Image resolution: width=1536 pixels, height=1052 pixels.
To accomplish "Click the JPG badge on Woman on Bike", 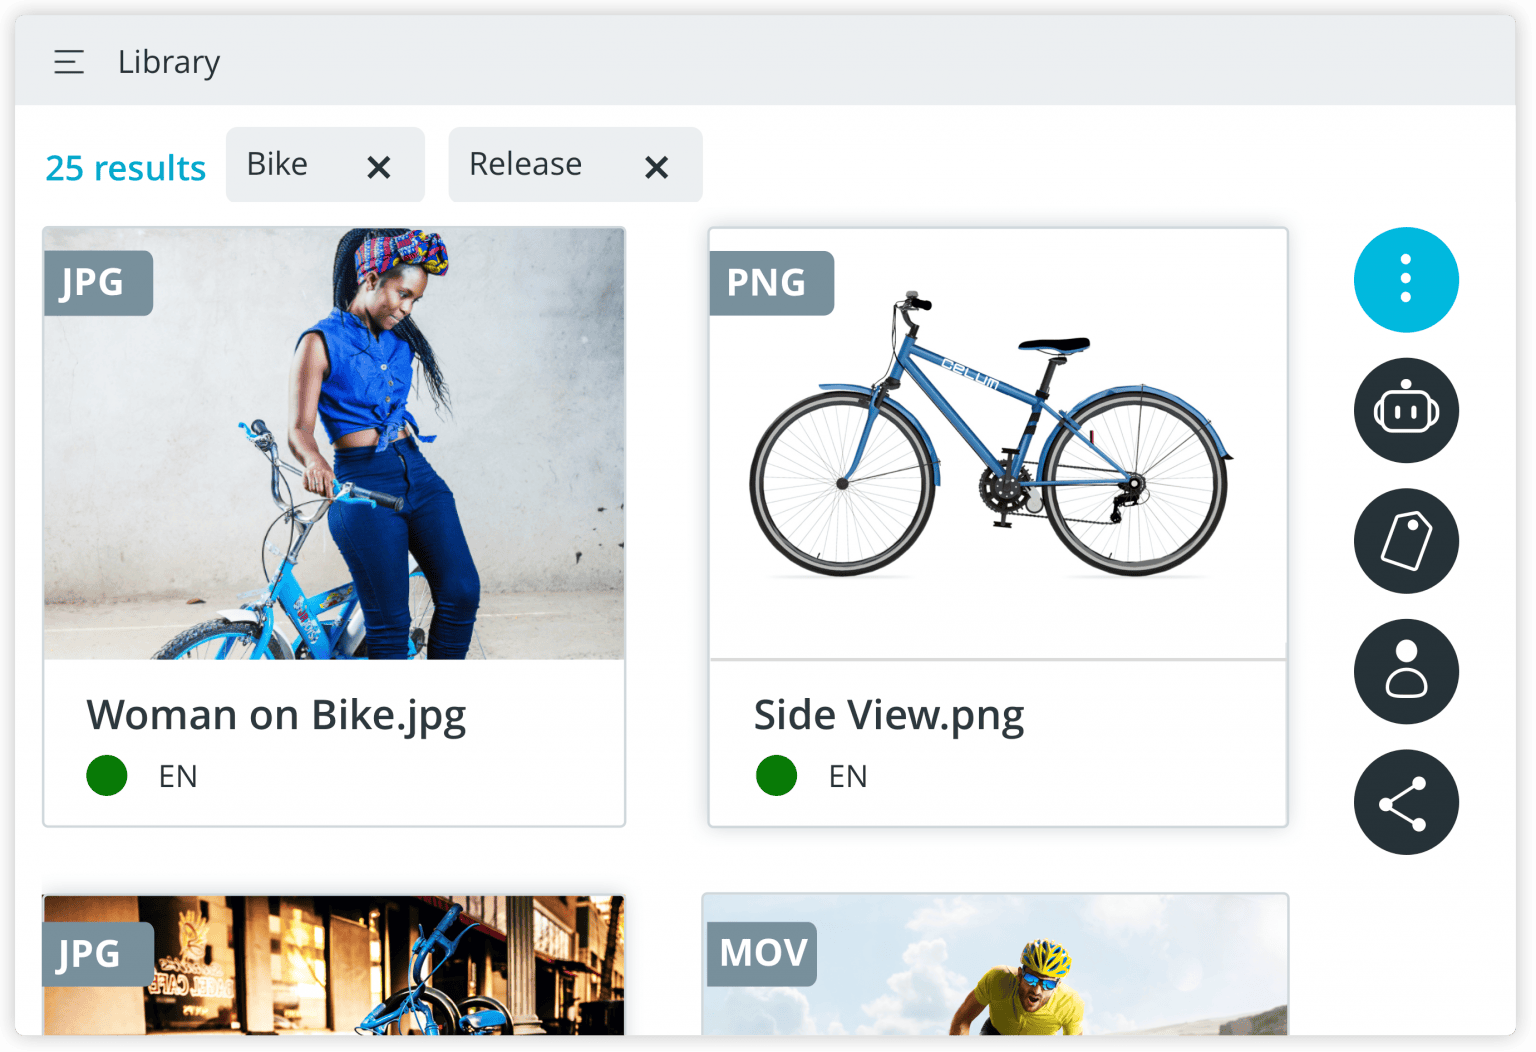I will (97, 283).
